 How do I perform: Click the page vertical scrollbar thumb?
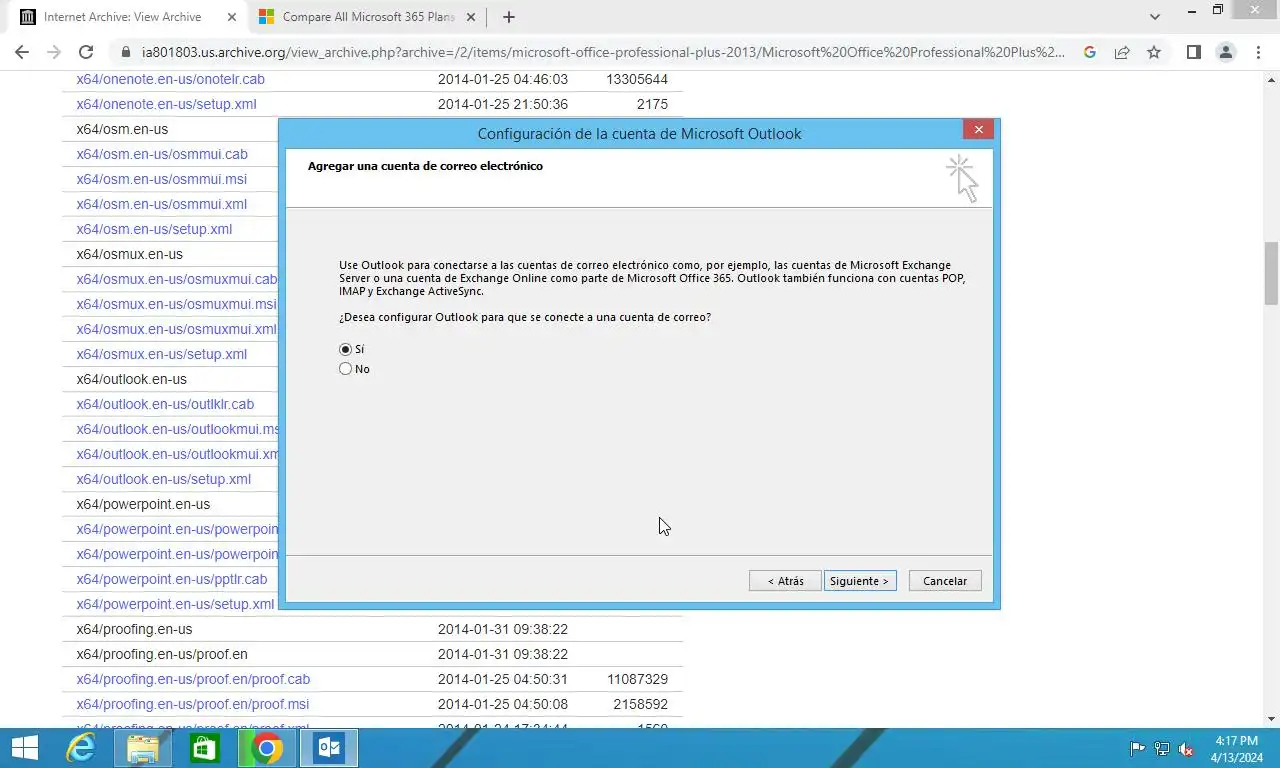(1271, 273)
